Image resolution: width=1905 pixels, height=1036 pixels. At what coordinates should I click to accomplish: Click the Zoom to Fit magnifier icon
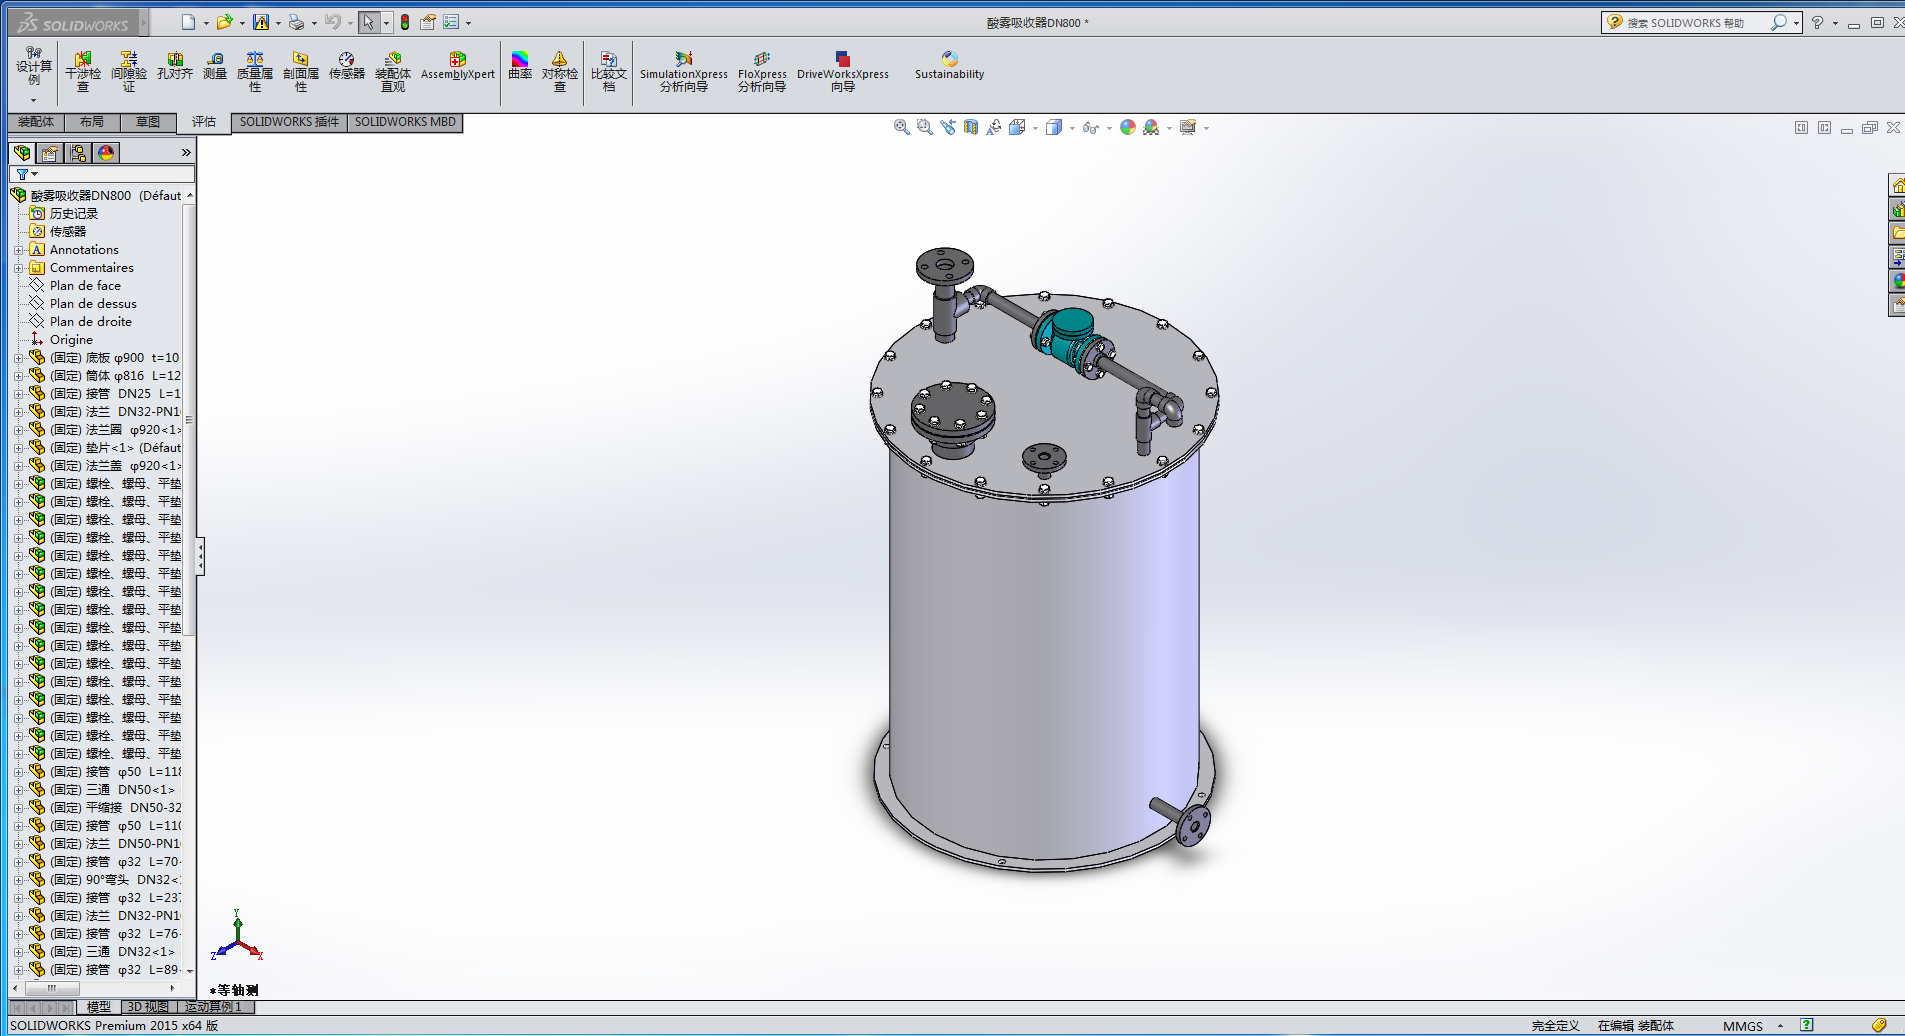click(901, 127)
